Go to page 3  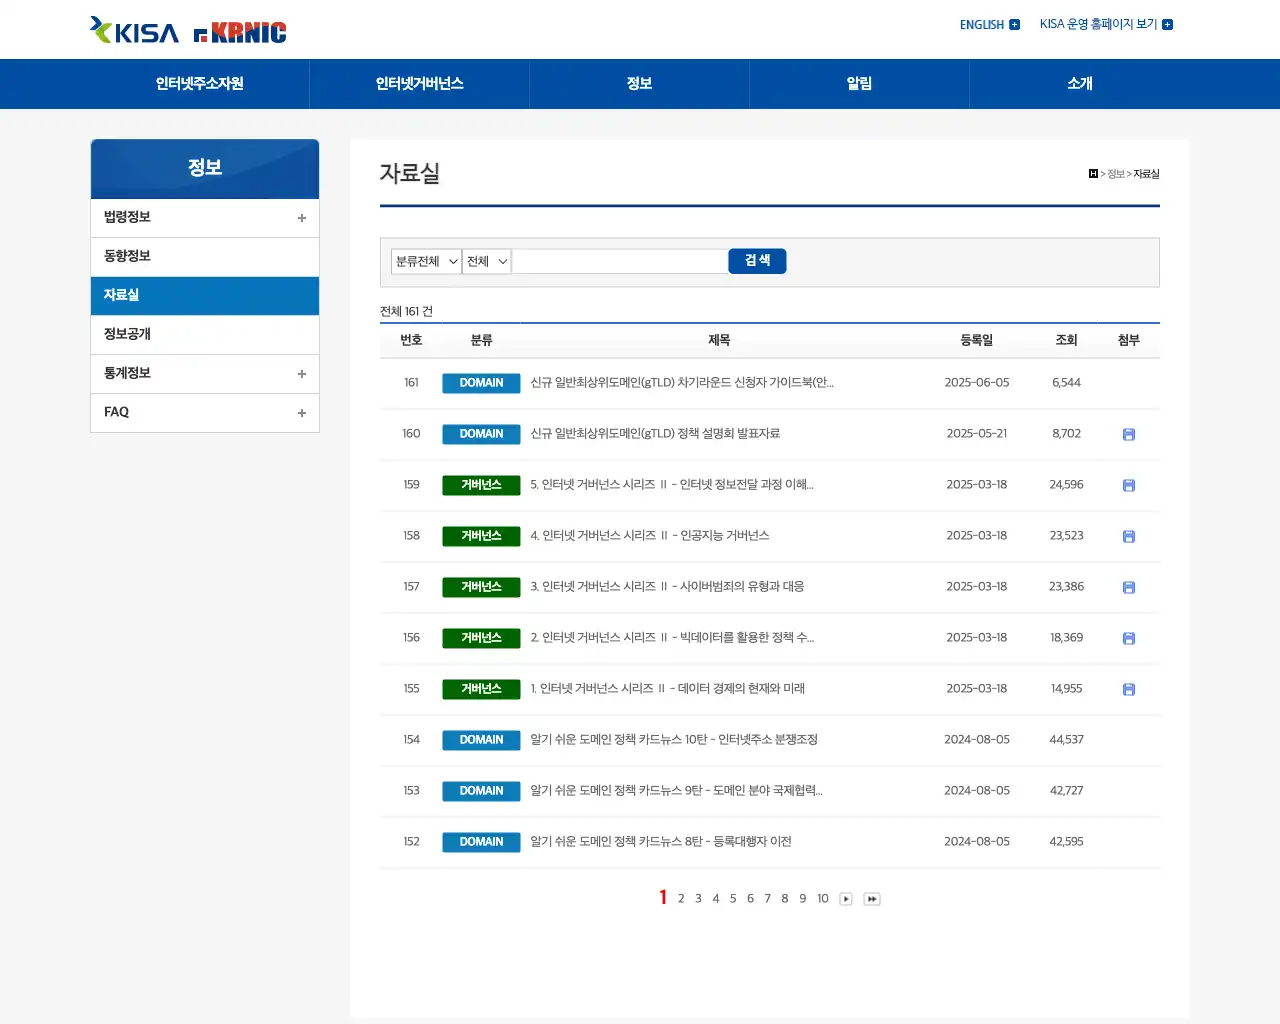point(698,899)
